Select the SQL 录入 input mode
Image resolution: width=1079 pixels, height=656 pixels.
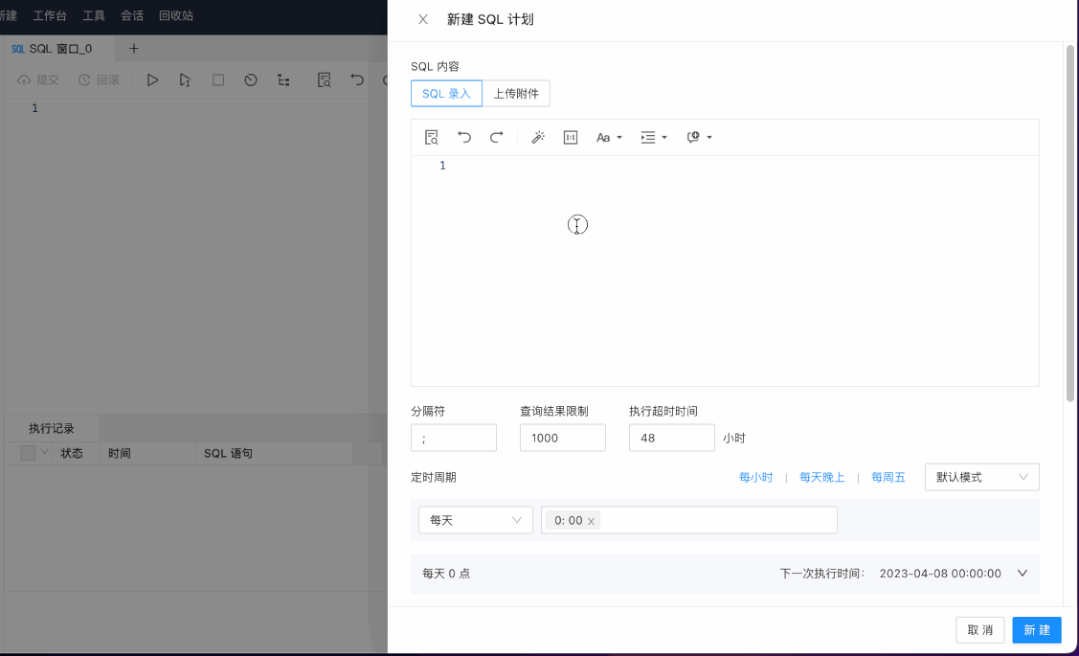pos(446,93)
